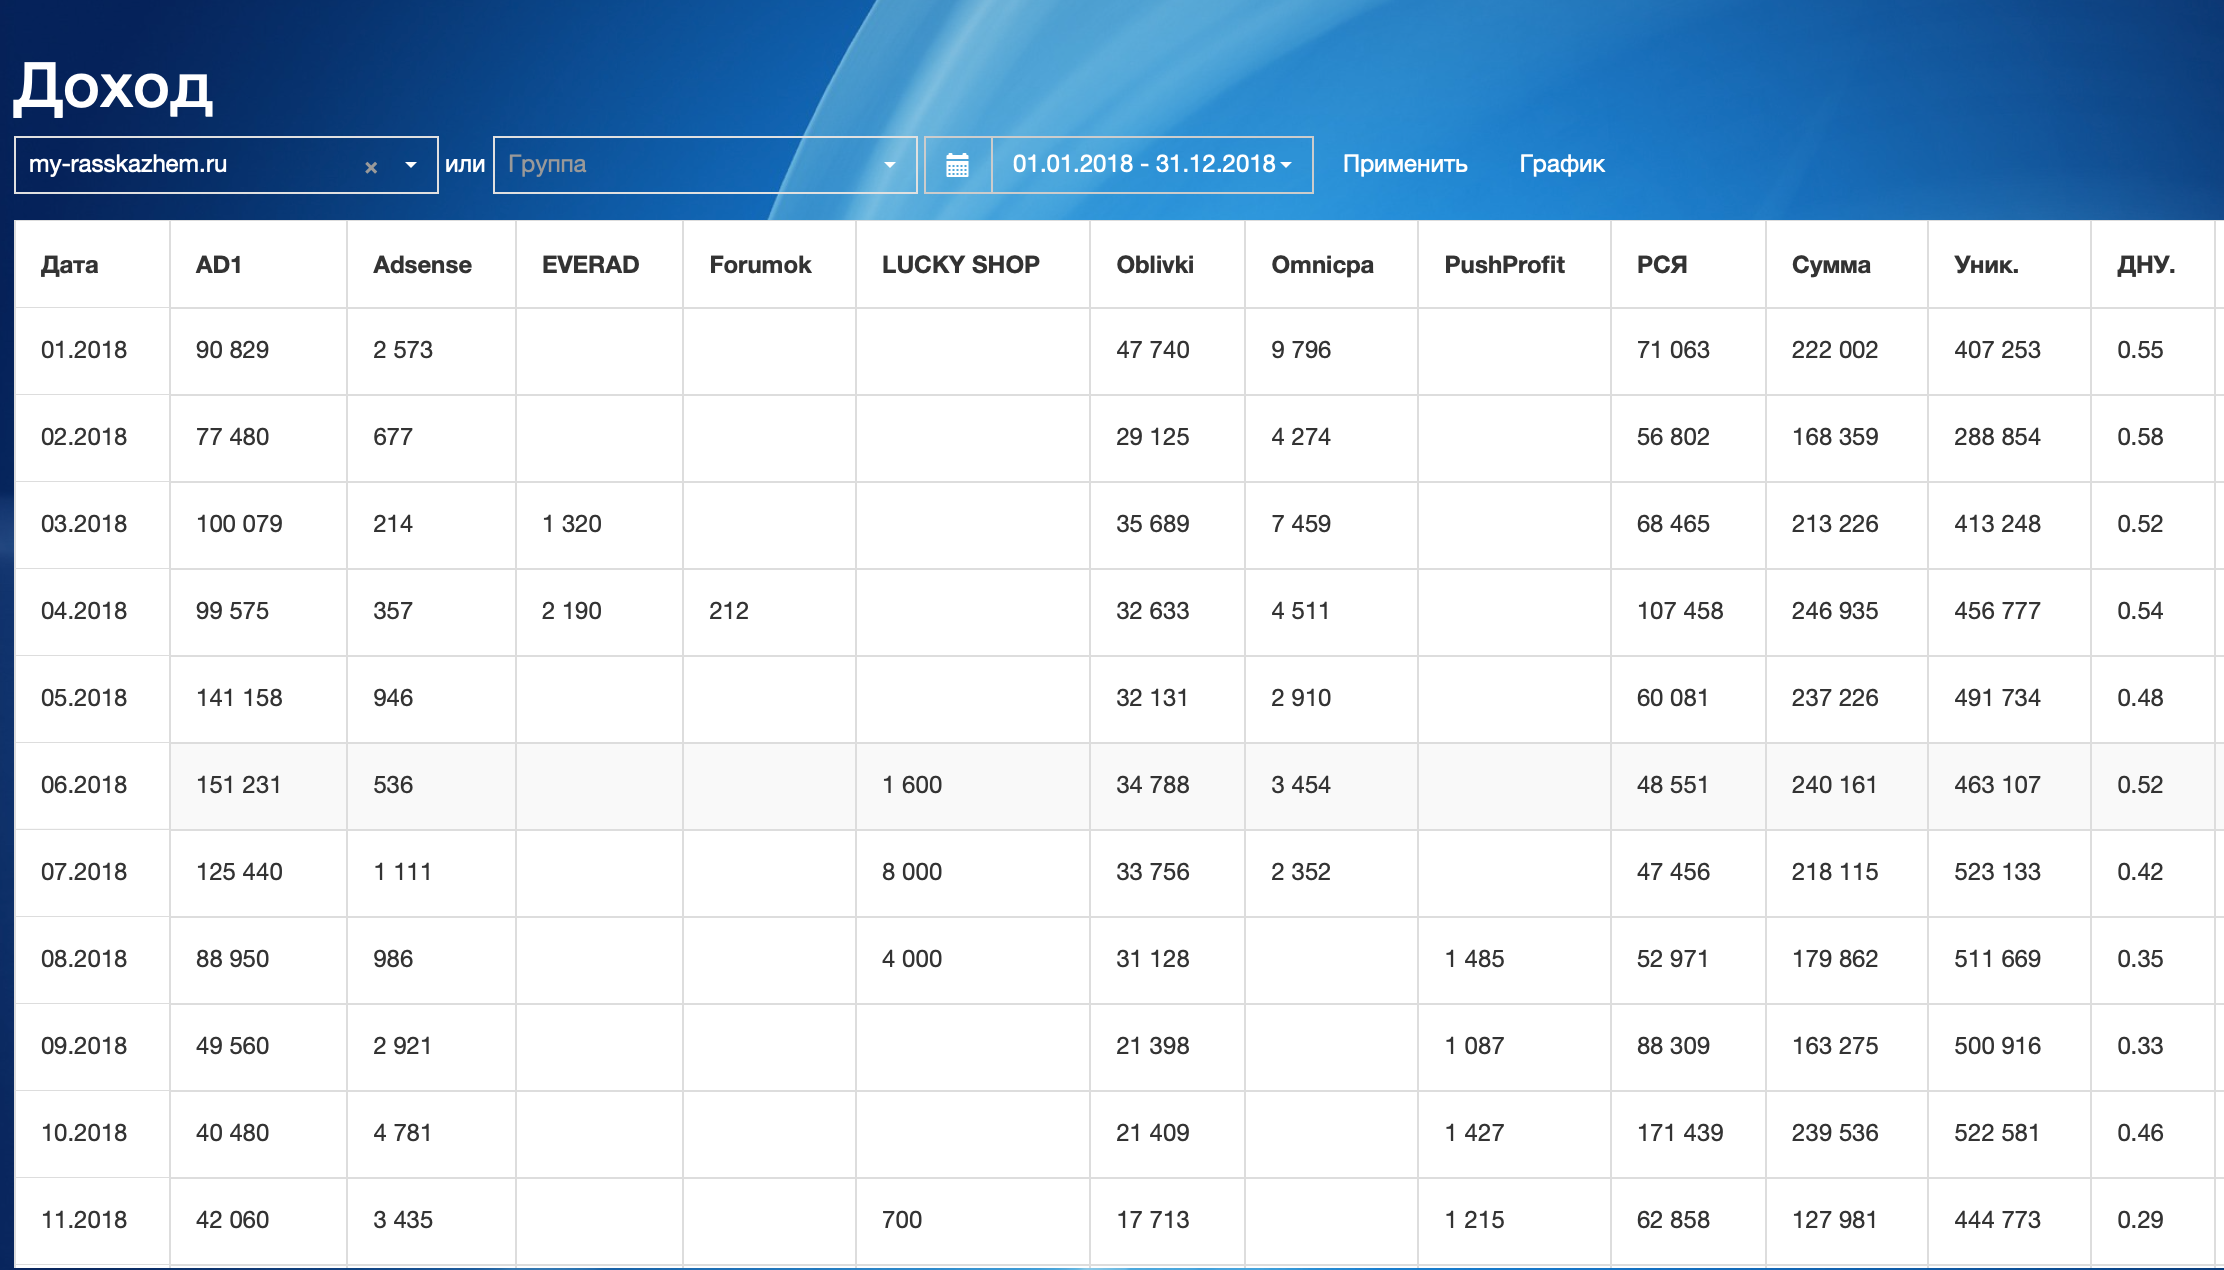Viewport: 2224px width, 1270px height.
Task: Click Oblivki value 21 409
Action: click(x=1153, y=1133)
